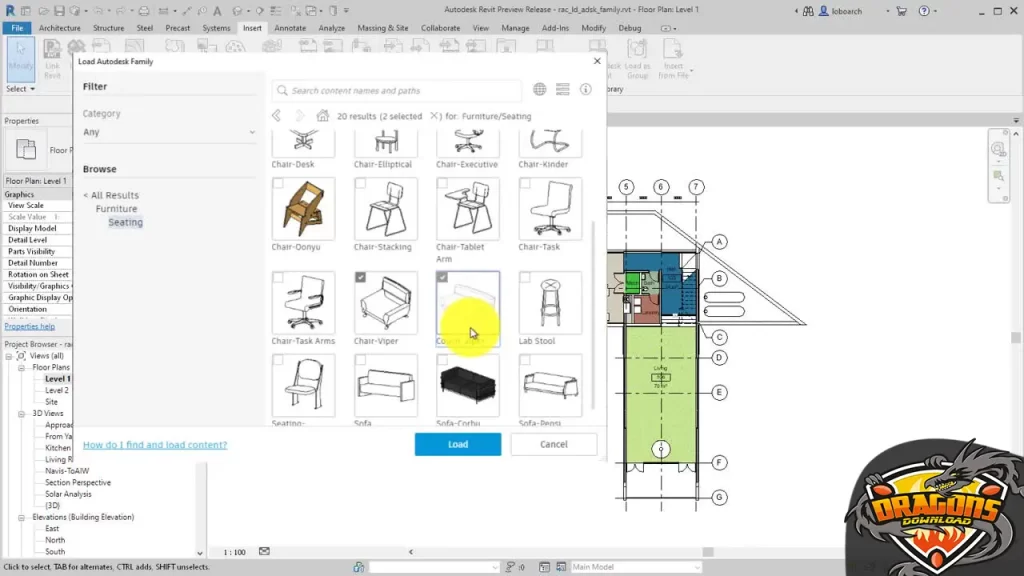Check the Chair-Task family checkbox
The width and height of the screenshot is (1024, 576).
click(x=524, y=183)
